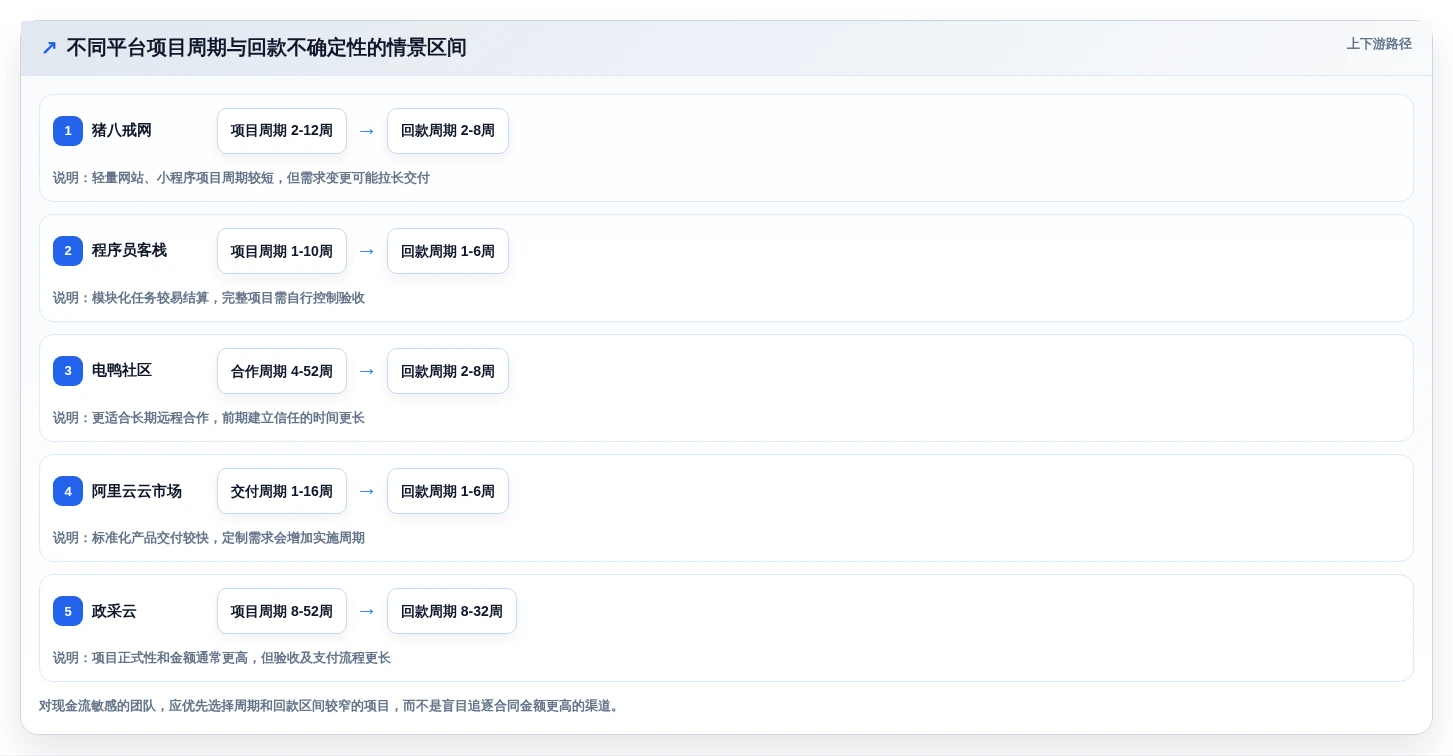Select number badge 1 for 猪八戒网

[68, 131]
